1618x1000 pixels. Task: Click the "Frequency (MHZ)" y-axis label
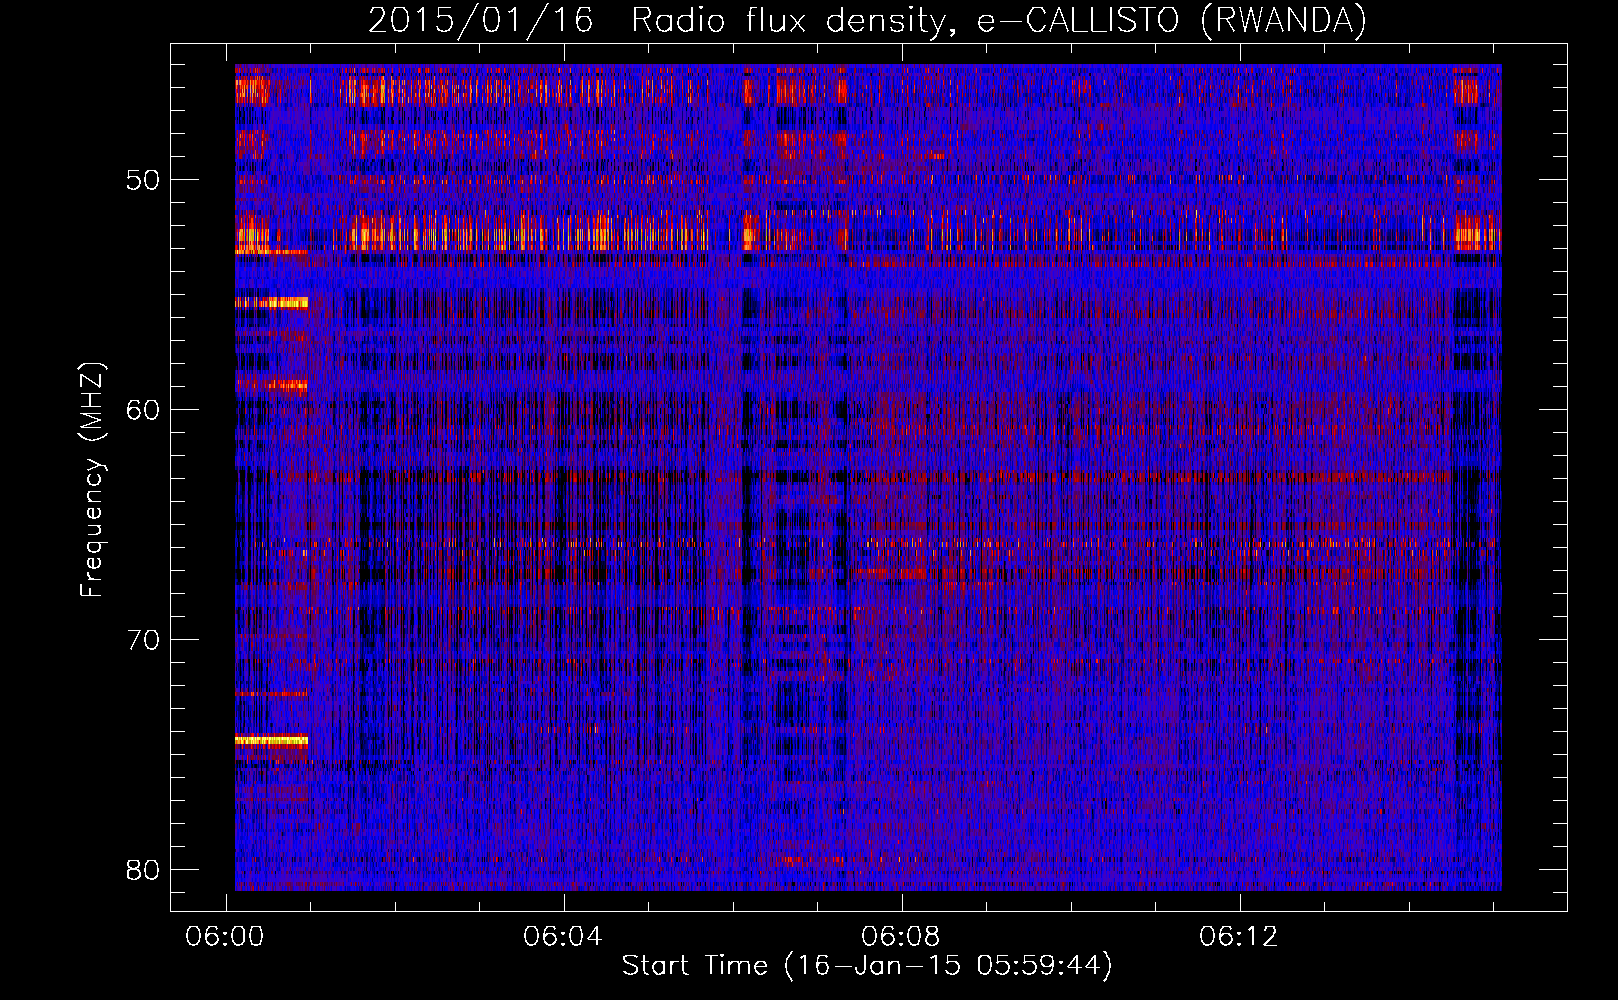[92, 480]
